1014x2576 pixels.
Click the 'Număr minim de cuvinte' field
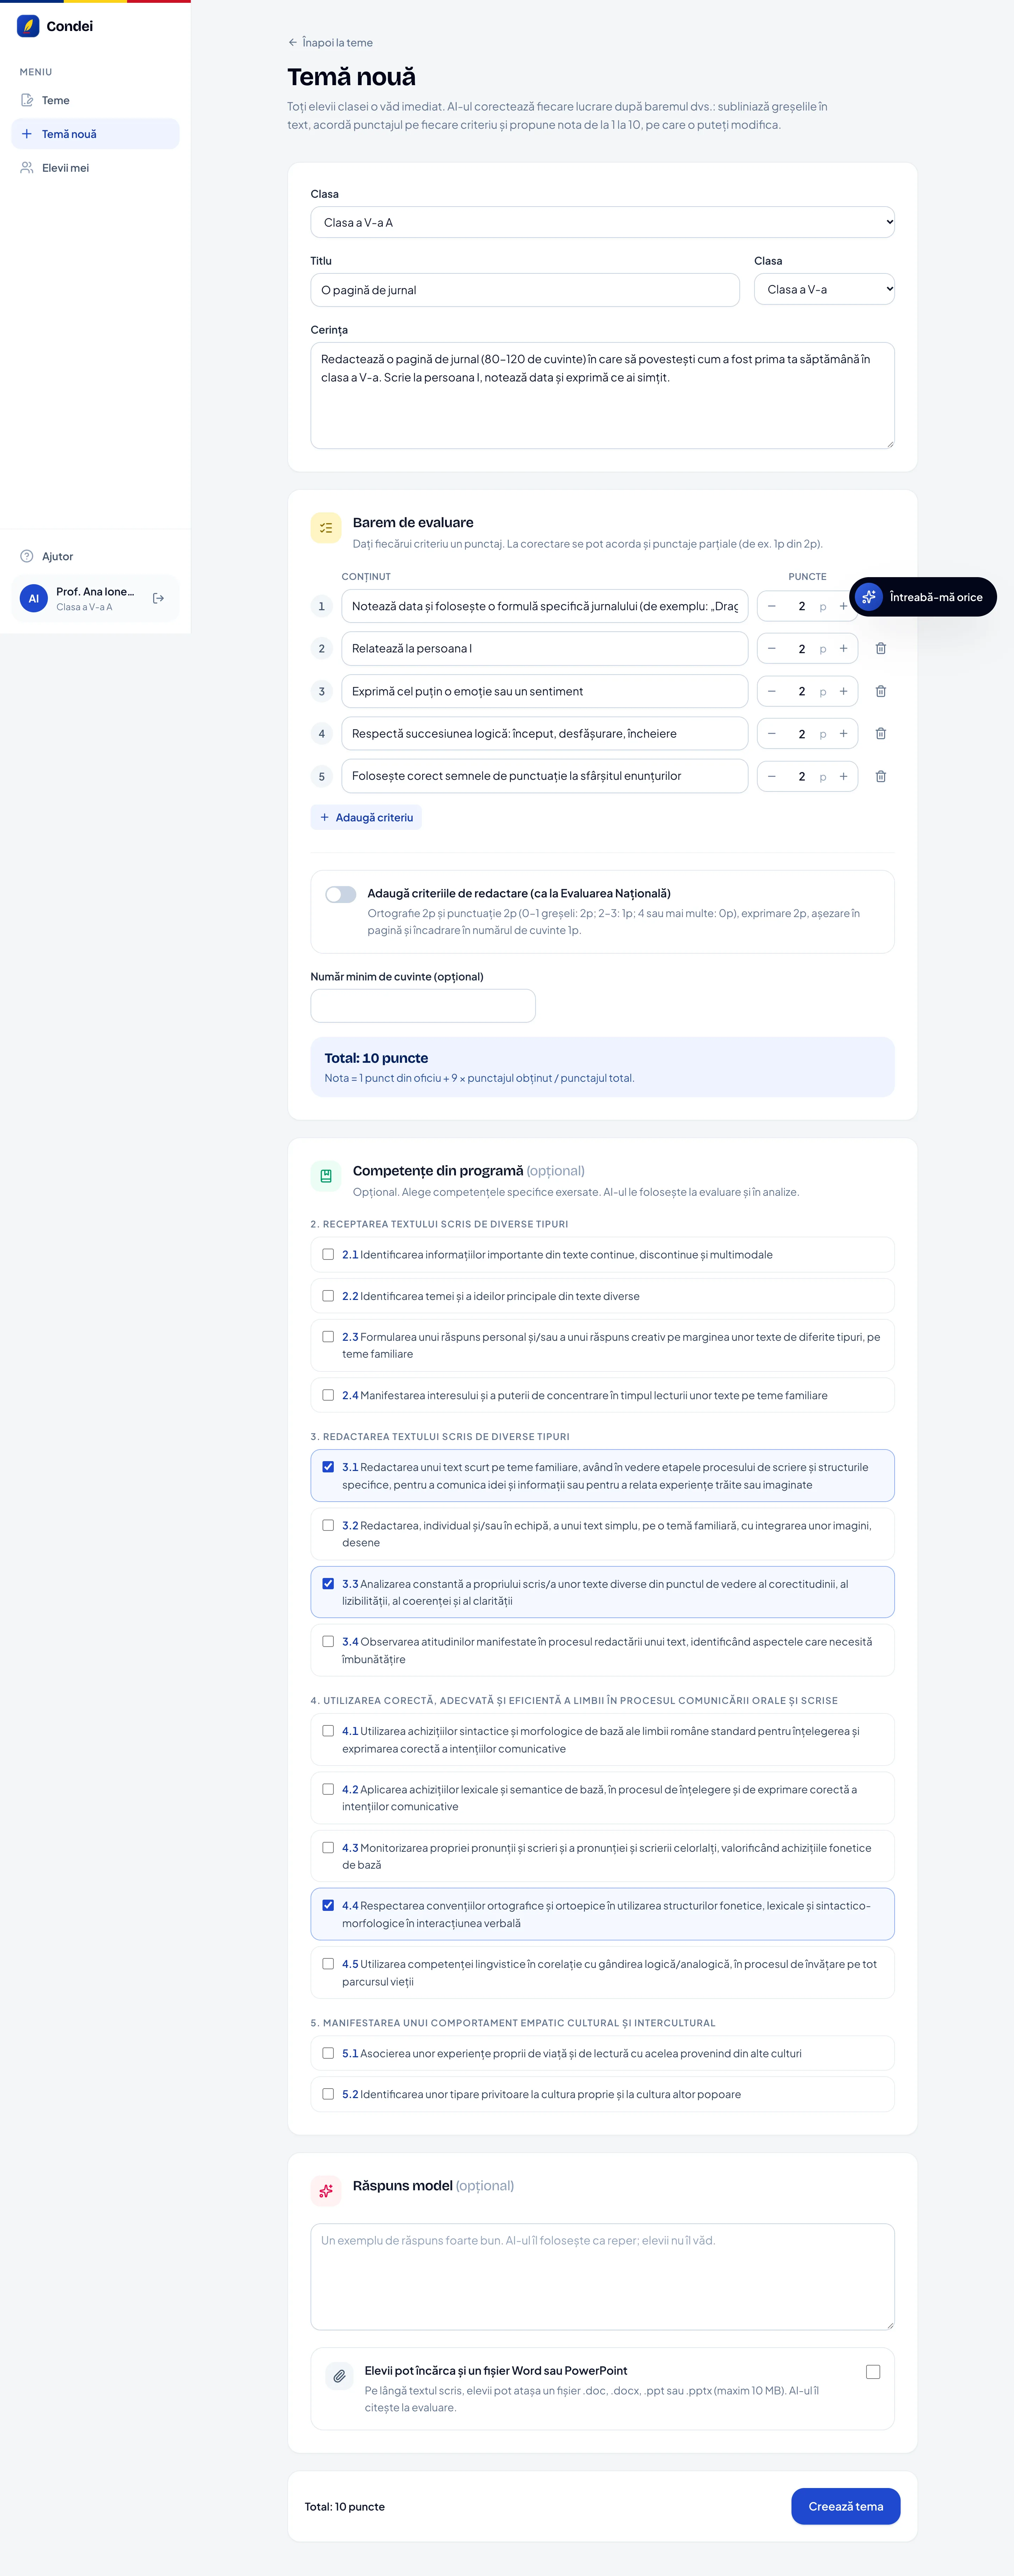[x=423, y=1006]
